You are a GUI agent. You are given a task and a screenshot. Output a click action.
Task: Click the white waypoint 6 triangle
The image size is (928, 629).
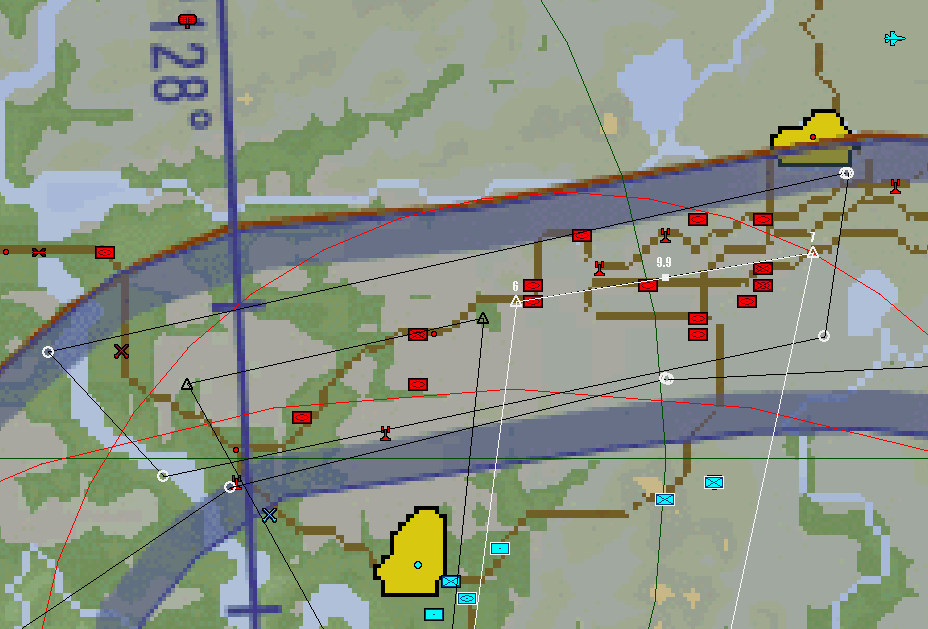tap(516, 301)
